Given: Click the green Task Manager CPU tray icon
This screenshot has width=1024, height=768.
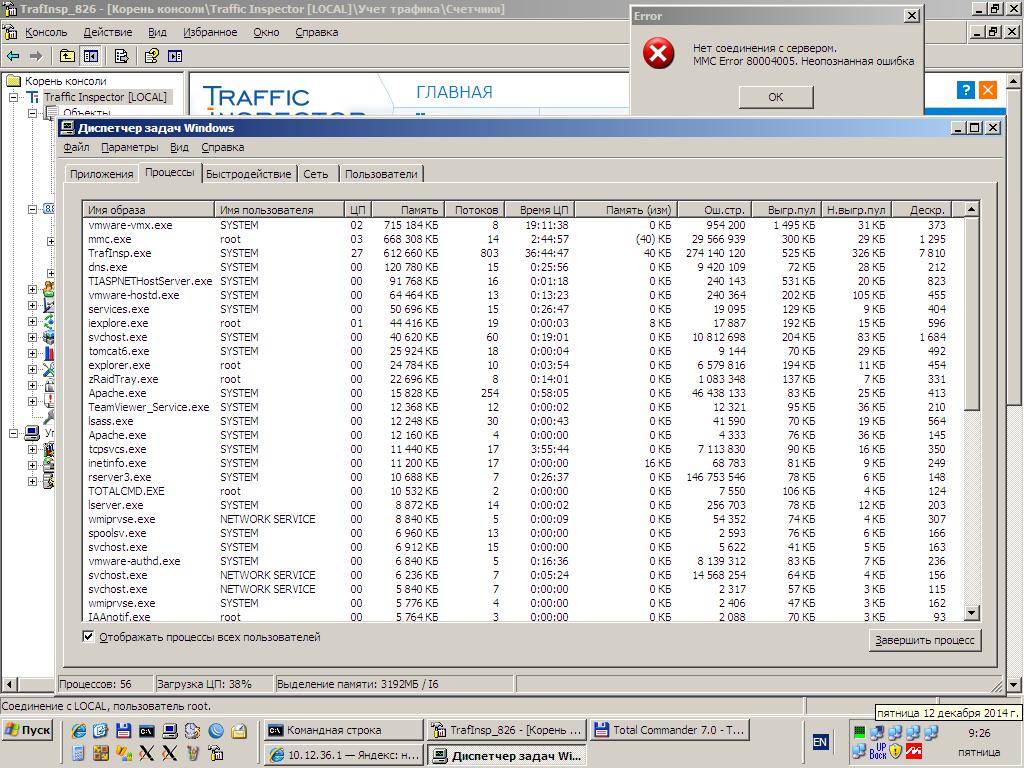Looking at the screenshot, I should (x=859, y=732).
